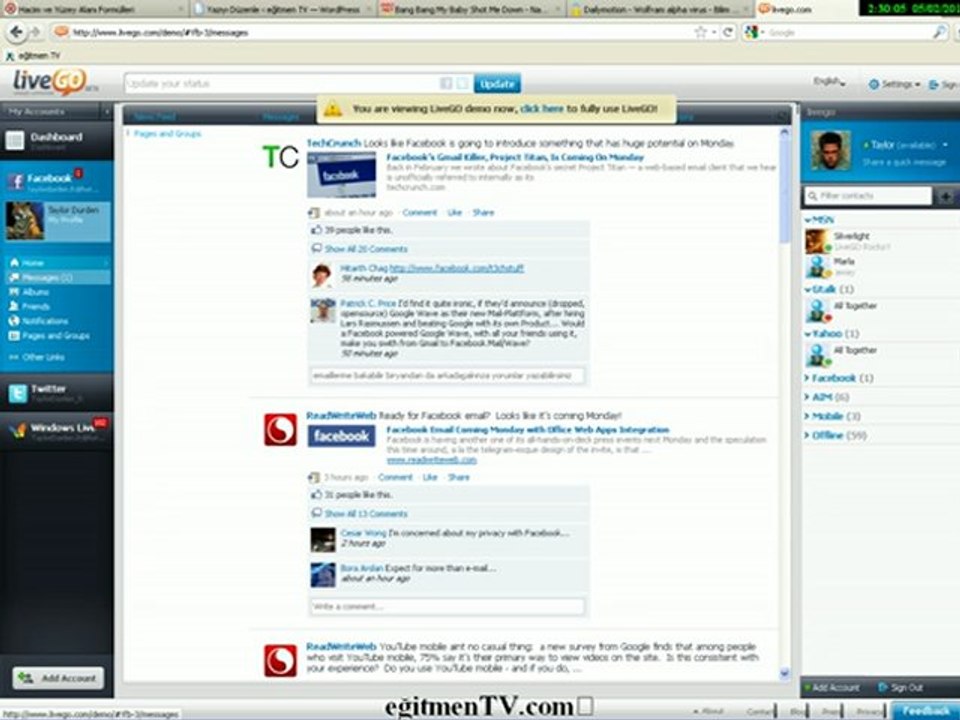Open Bora Arslan's profile link

tap(361, 568)
